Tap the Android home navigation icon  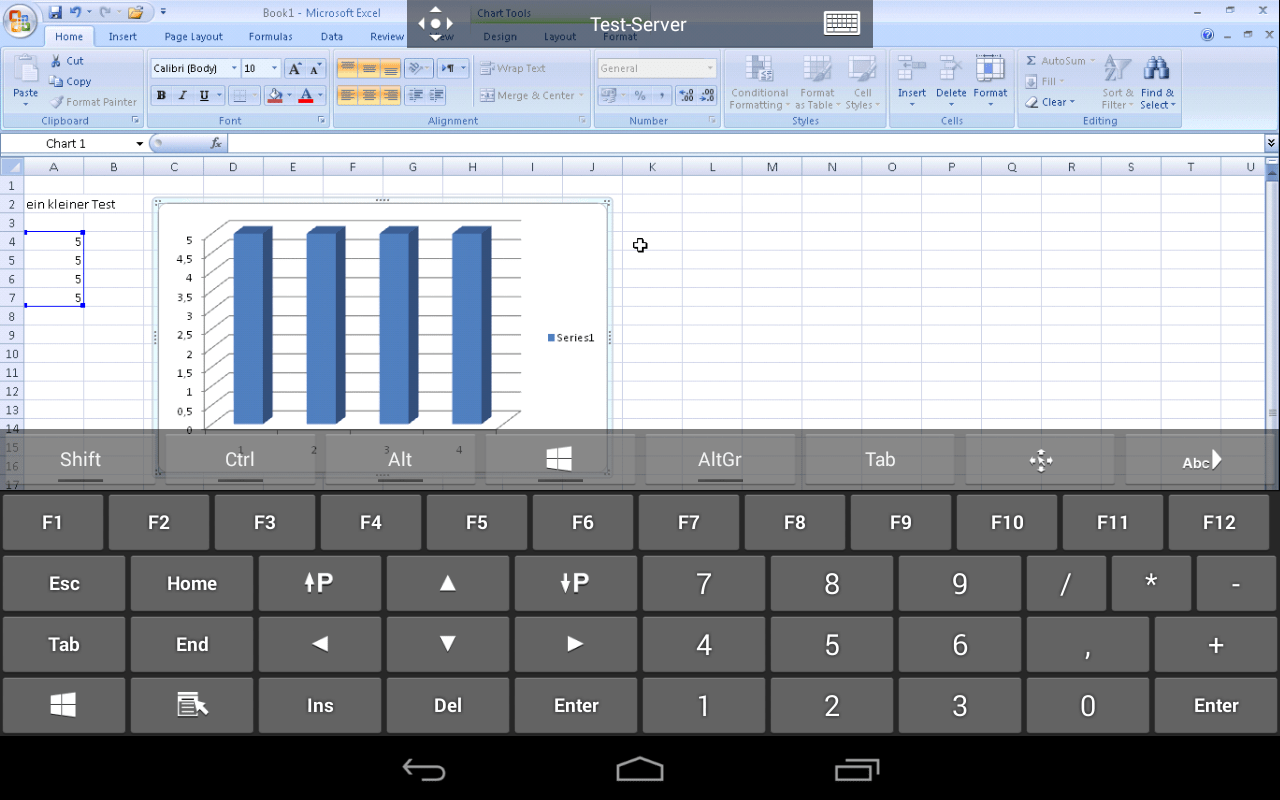point(640,769)
